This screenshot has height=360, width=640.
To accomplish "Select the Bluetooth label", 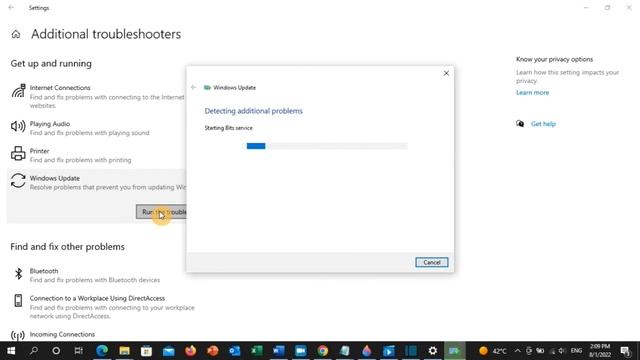I will [x=44, y=271].
